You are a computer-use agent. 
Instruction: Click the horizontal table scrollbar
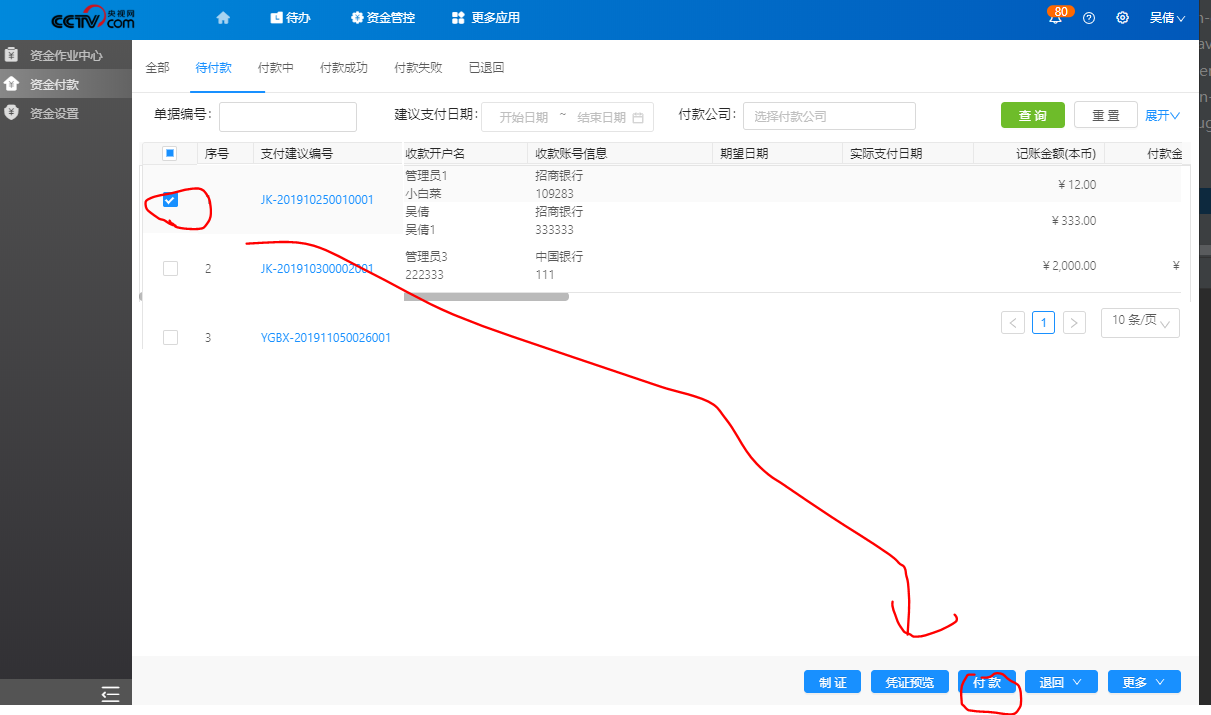click(x=486, y=297)
